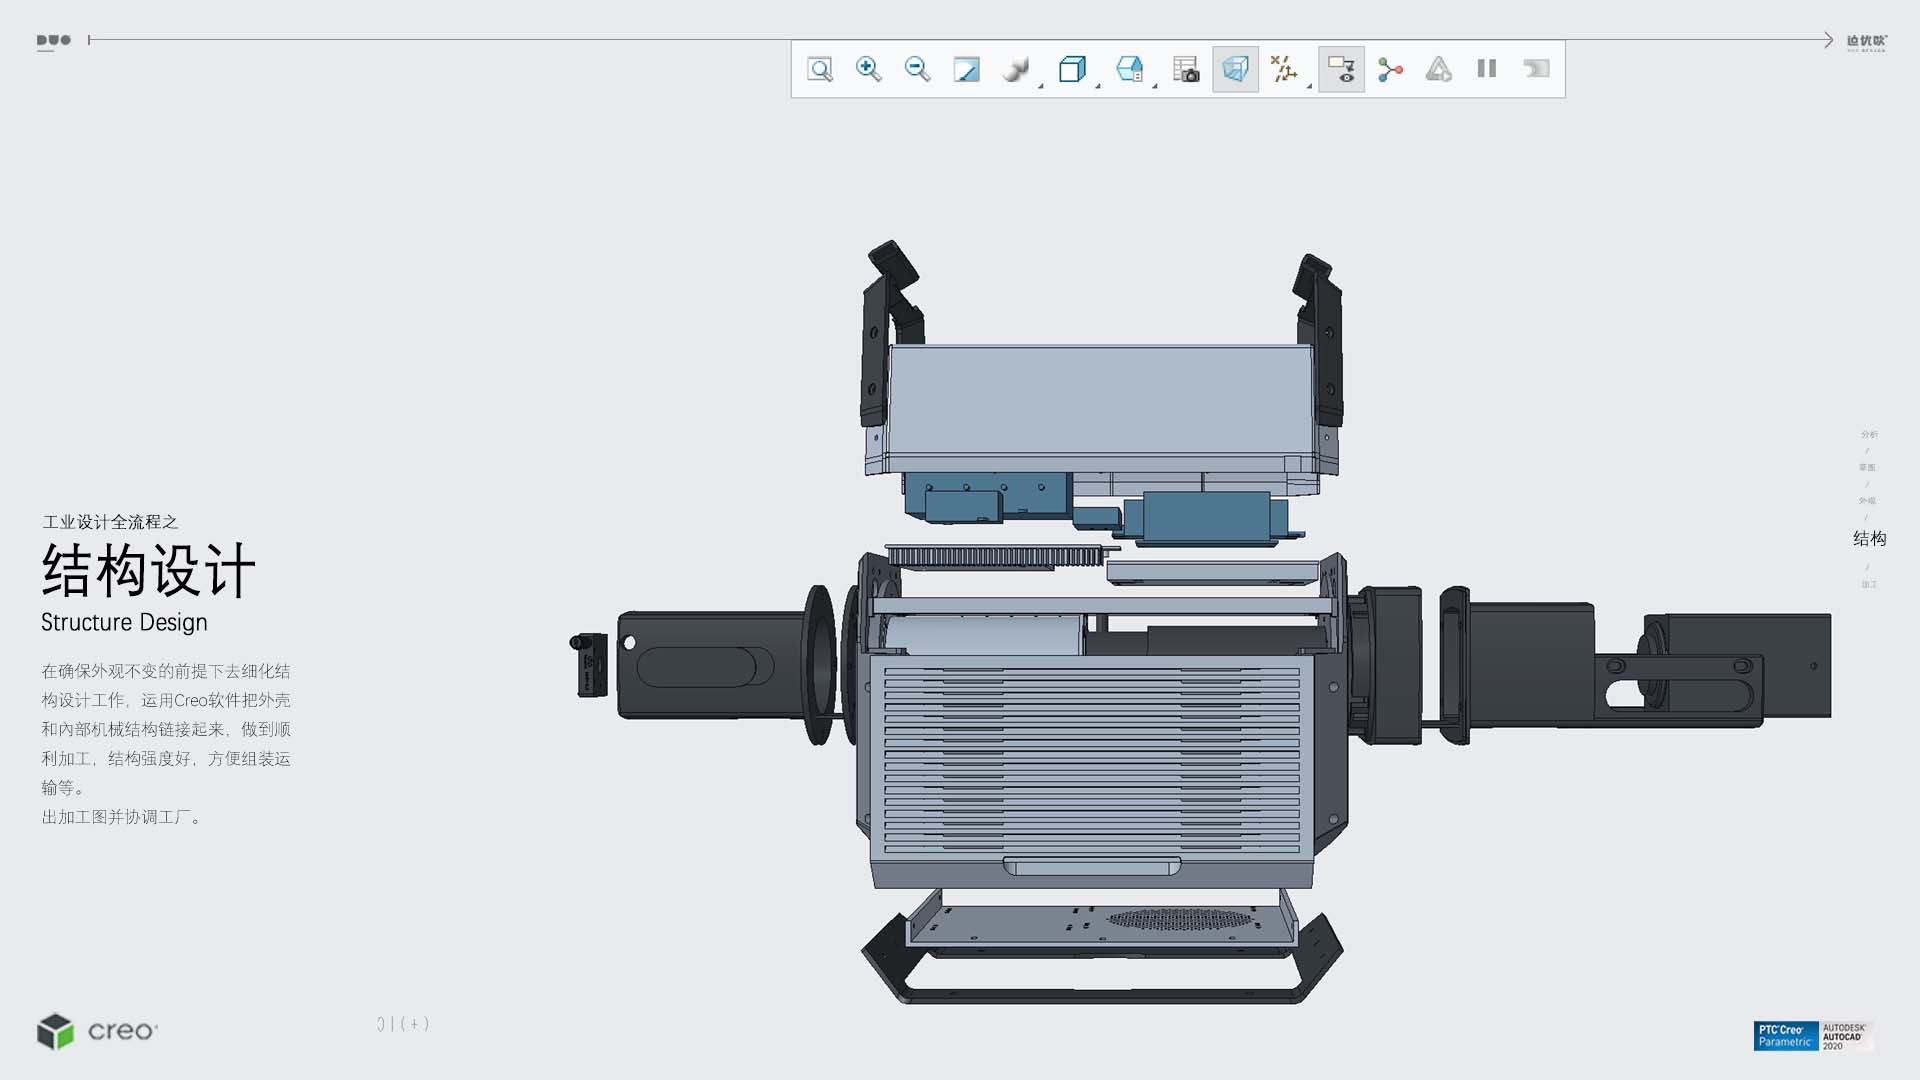Click the Repaint screen icon
This screenshot has width=1920, height=1080.
click(x=966, y=69)
